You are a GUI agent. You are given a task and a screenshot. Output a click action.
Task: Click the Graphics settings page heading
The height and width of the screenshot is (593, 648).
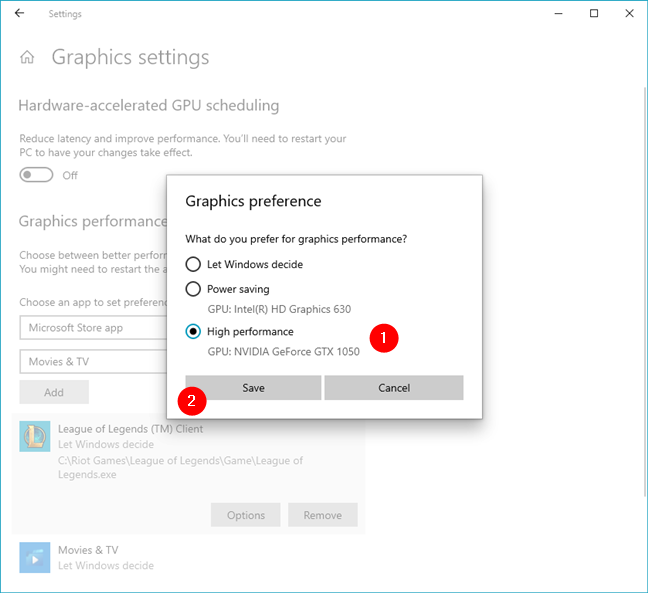[x=131, y=57]
